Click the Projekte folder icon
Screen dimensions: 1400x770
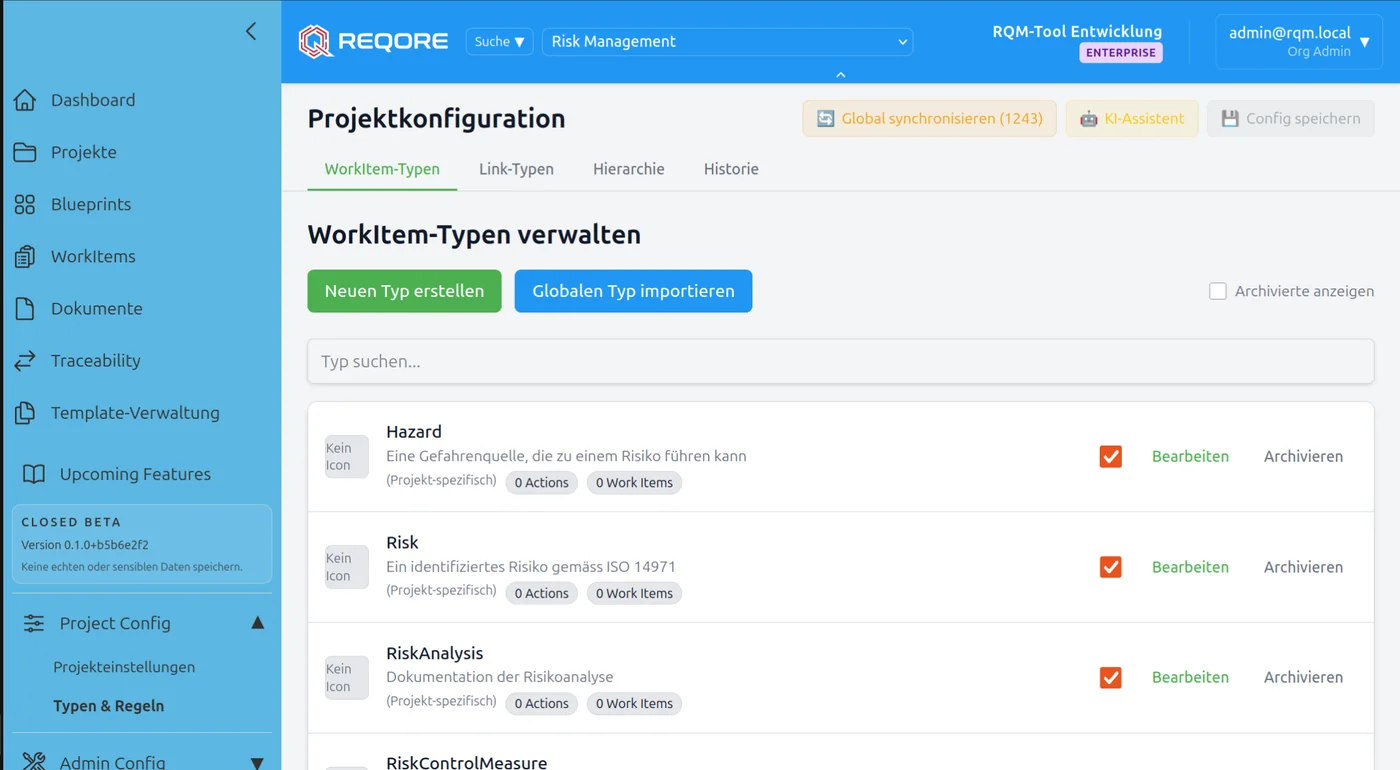[25, 152]
